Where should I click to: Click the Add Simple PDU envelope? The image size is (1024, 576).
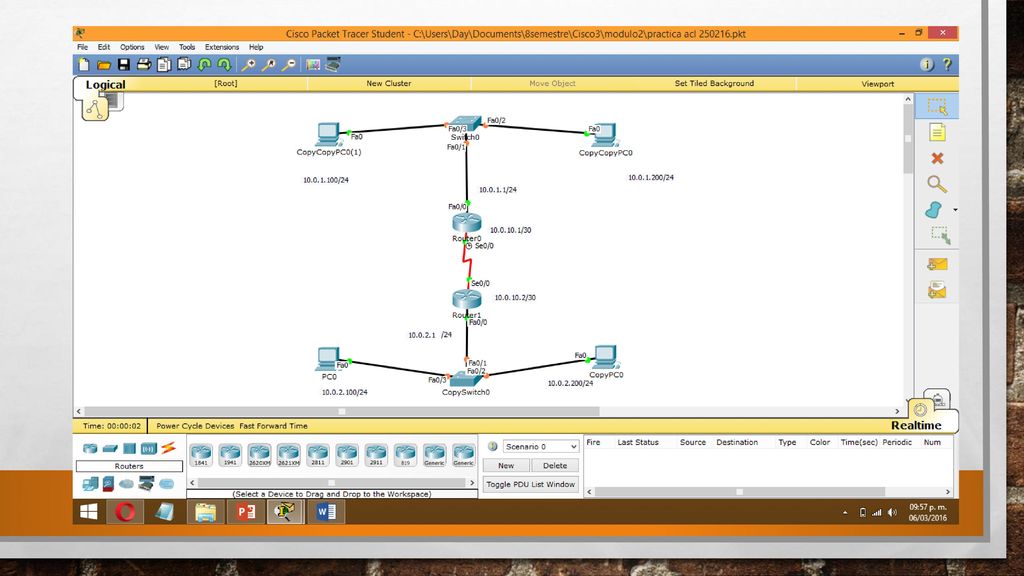coord(937,264)
